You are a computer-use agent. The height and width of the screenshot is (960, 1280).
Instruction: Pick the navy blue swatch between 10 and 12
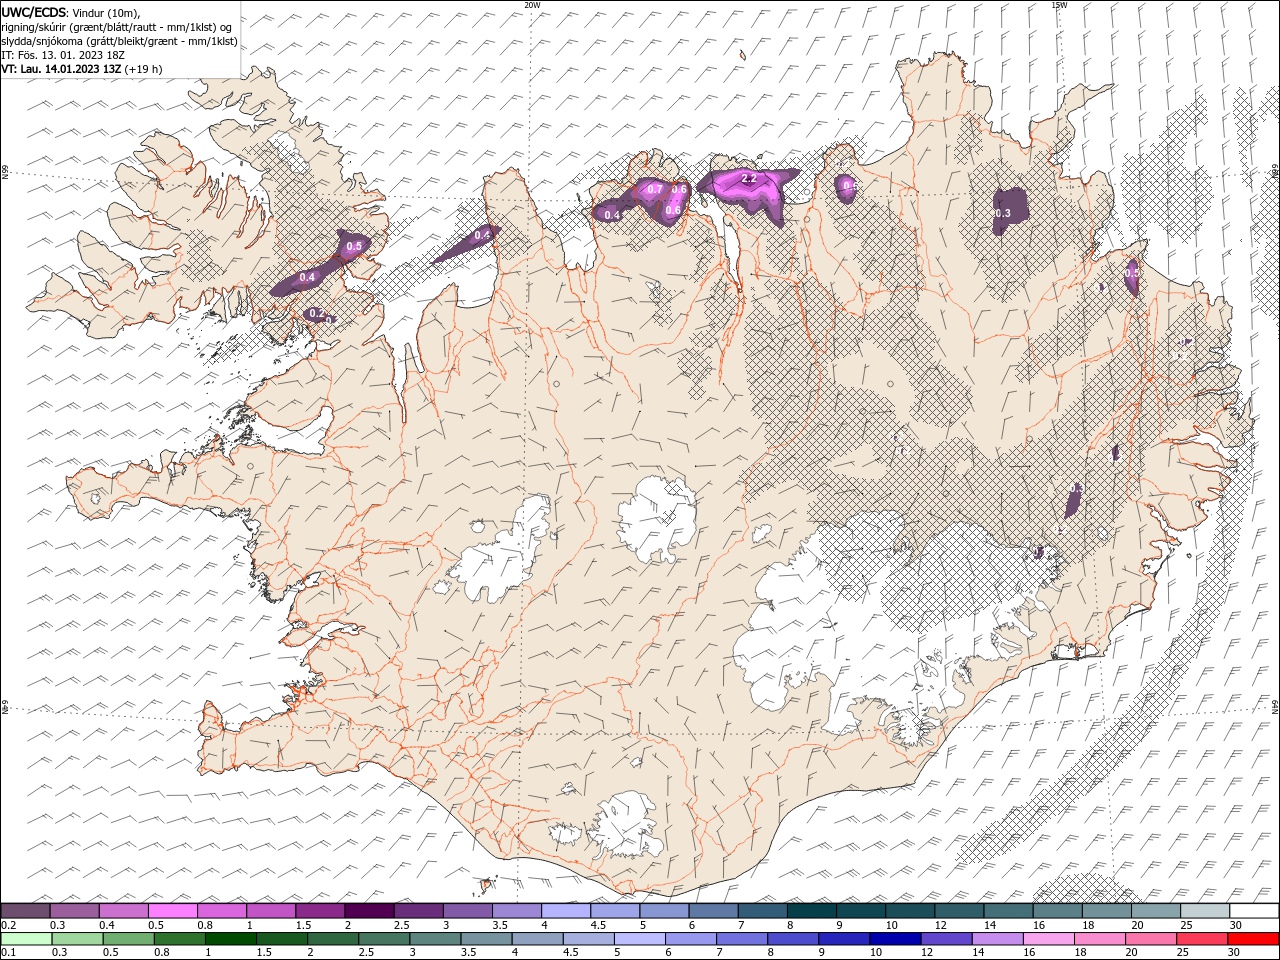894,939
